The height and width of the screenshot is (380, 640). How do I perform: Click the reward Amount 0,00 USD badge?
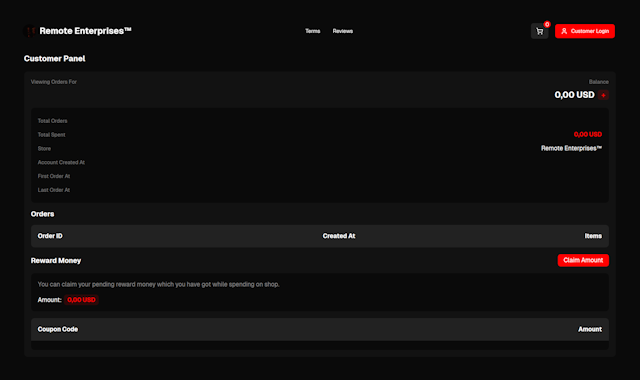(81, 300)
